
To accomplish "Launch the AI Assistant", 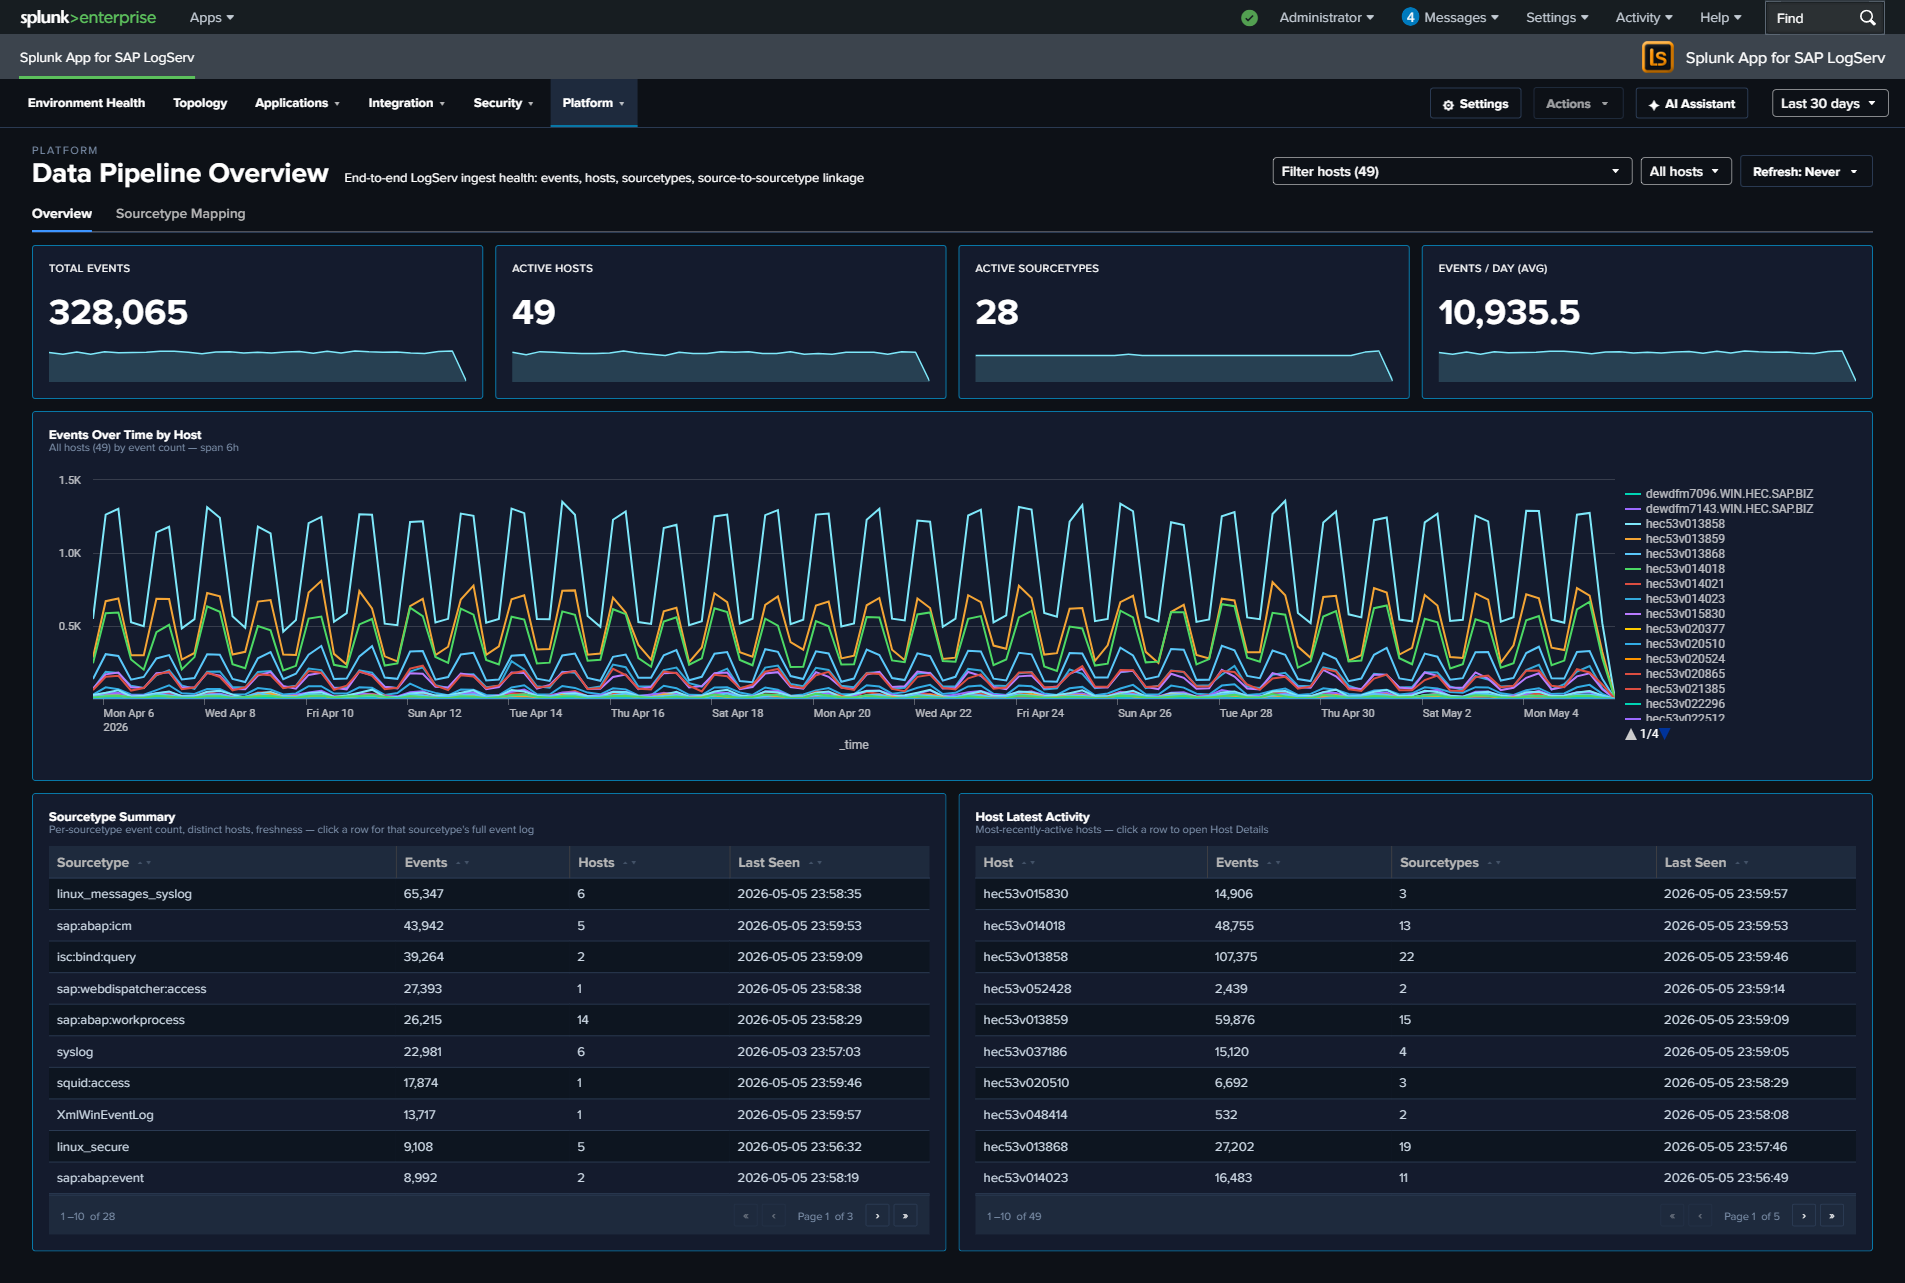I will [1692, 103].
